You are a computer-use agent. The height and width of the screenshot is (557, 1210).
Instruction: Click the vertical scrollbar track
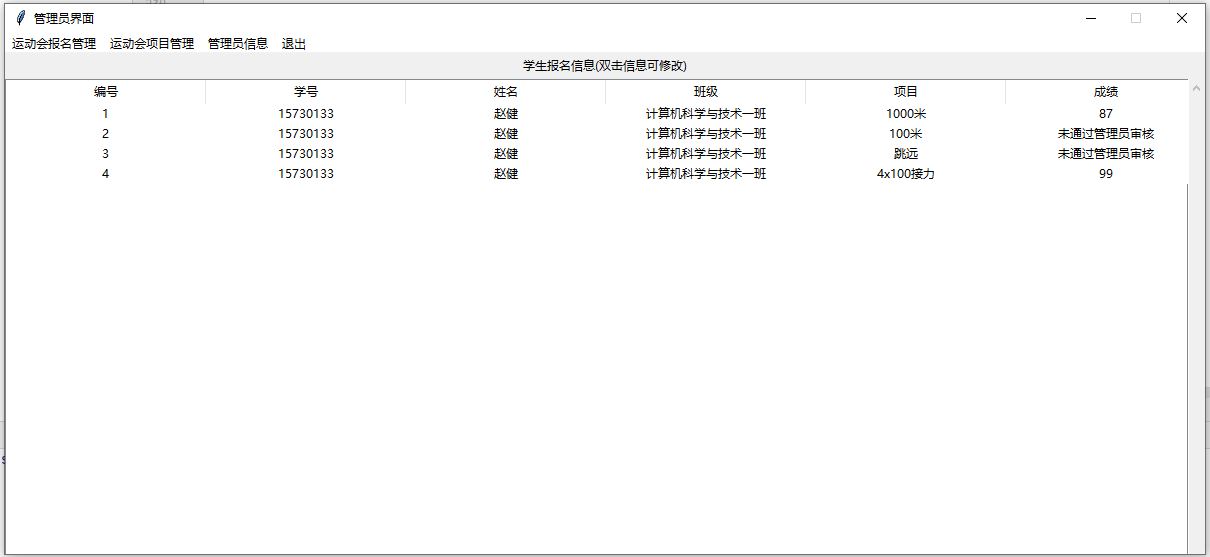(1196, 325)
